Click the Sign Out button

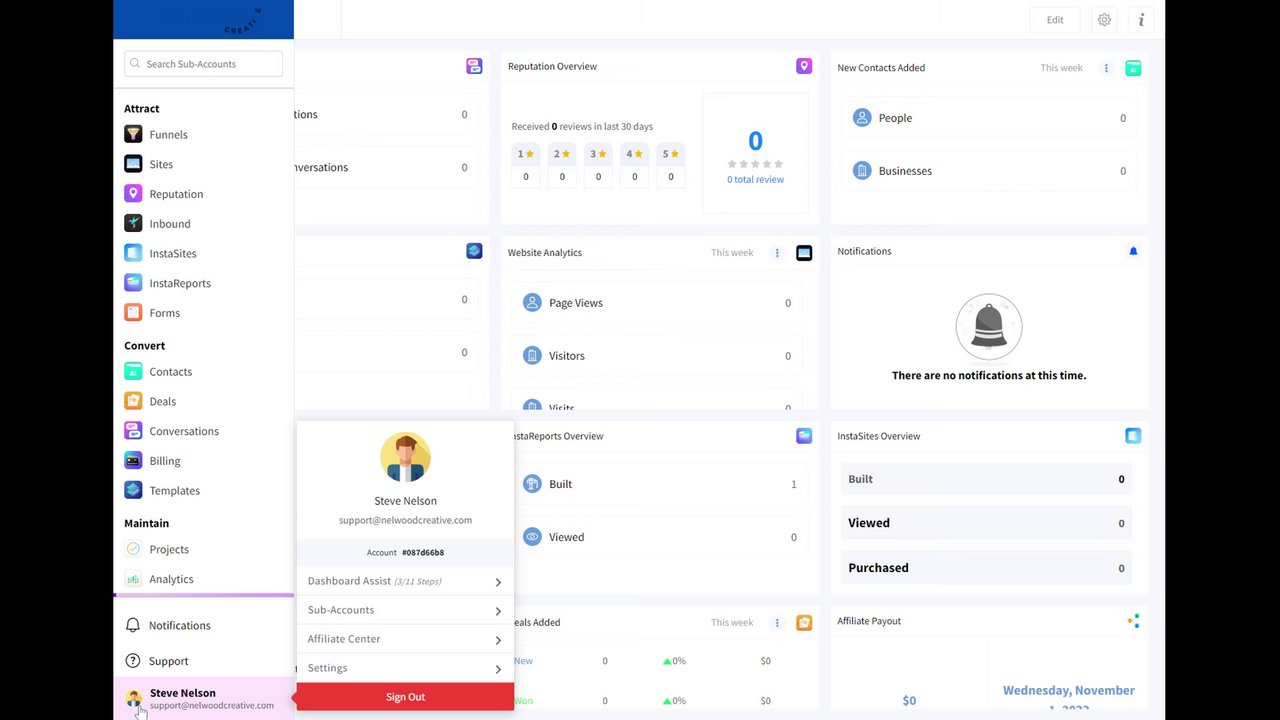pyautogui.click(x=405, y=697)
